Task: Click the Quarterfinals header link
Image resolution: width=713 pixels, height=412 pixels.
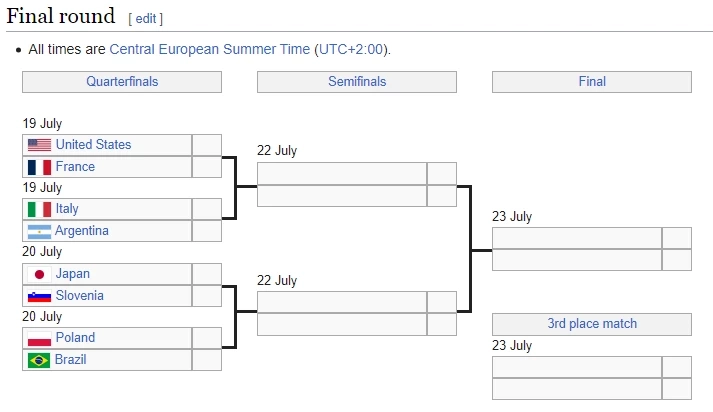Action: coord(122,82)
